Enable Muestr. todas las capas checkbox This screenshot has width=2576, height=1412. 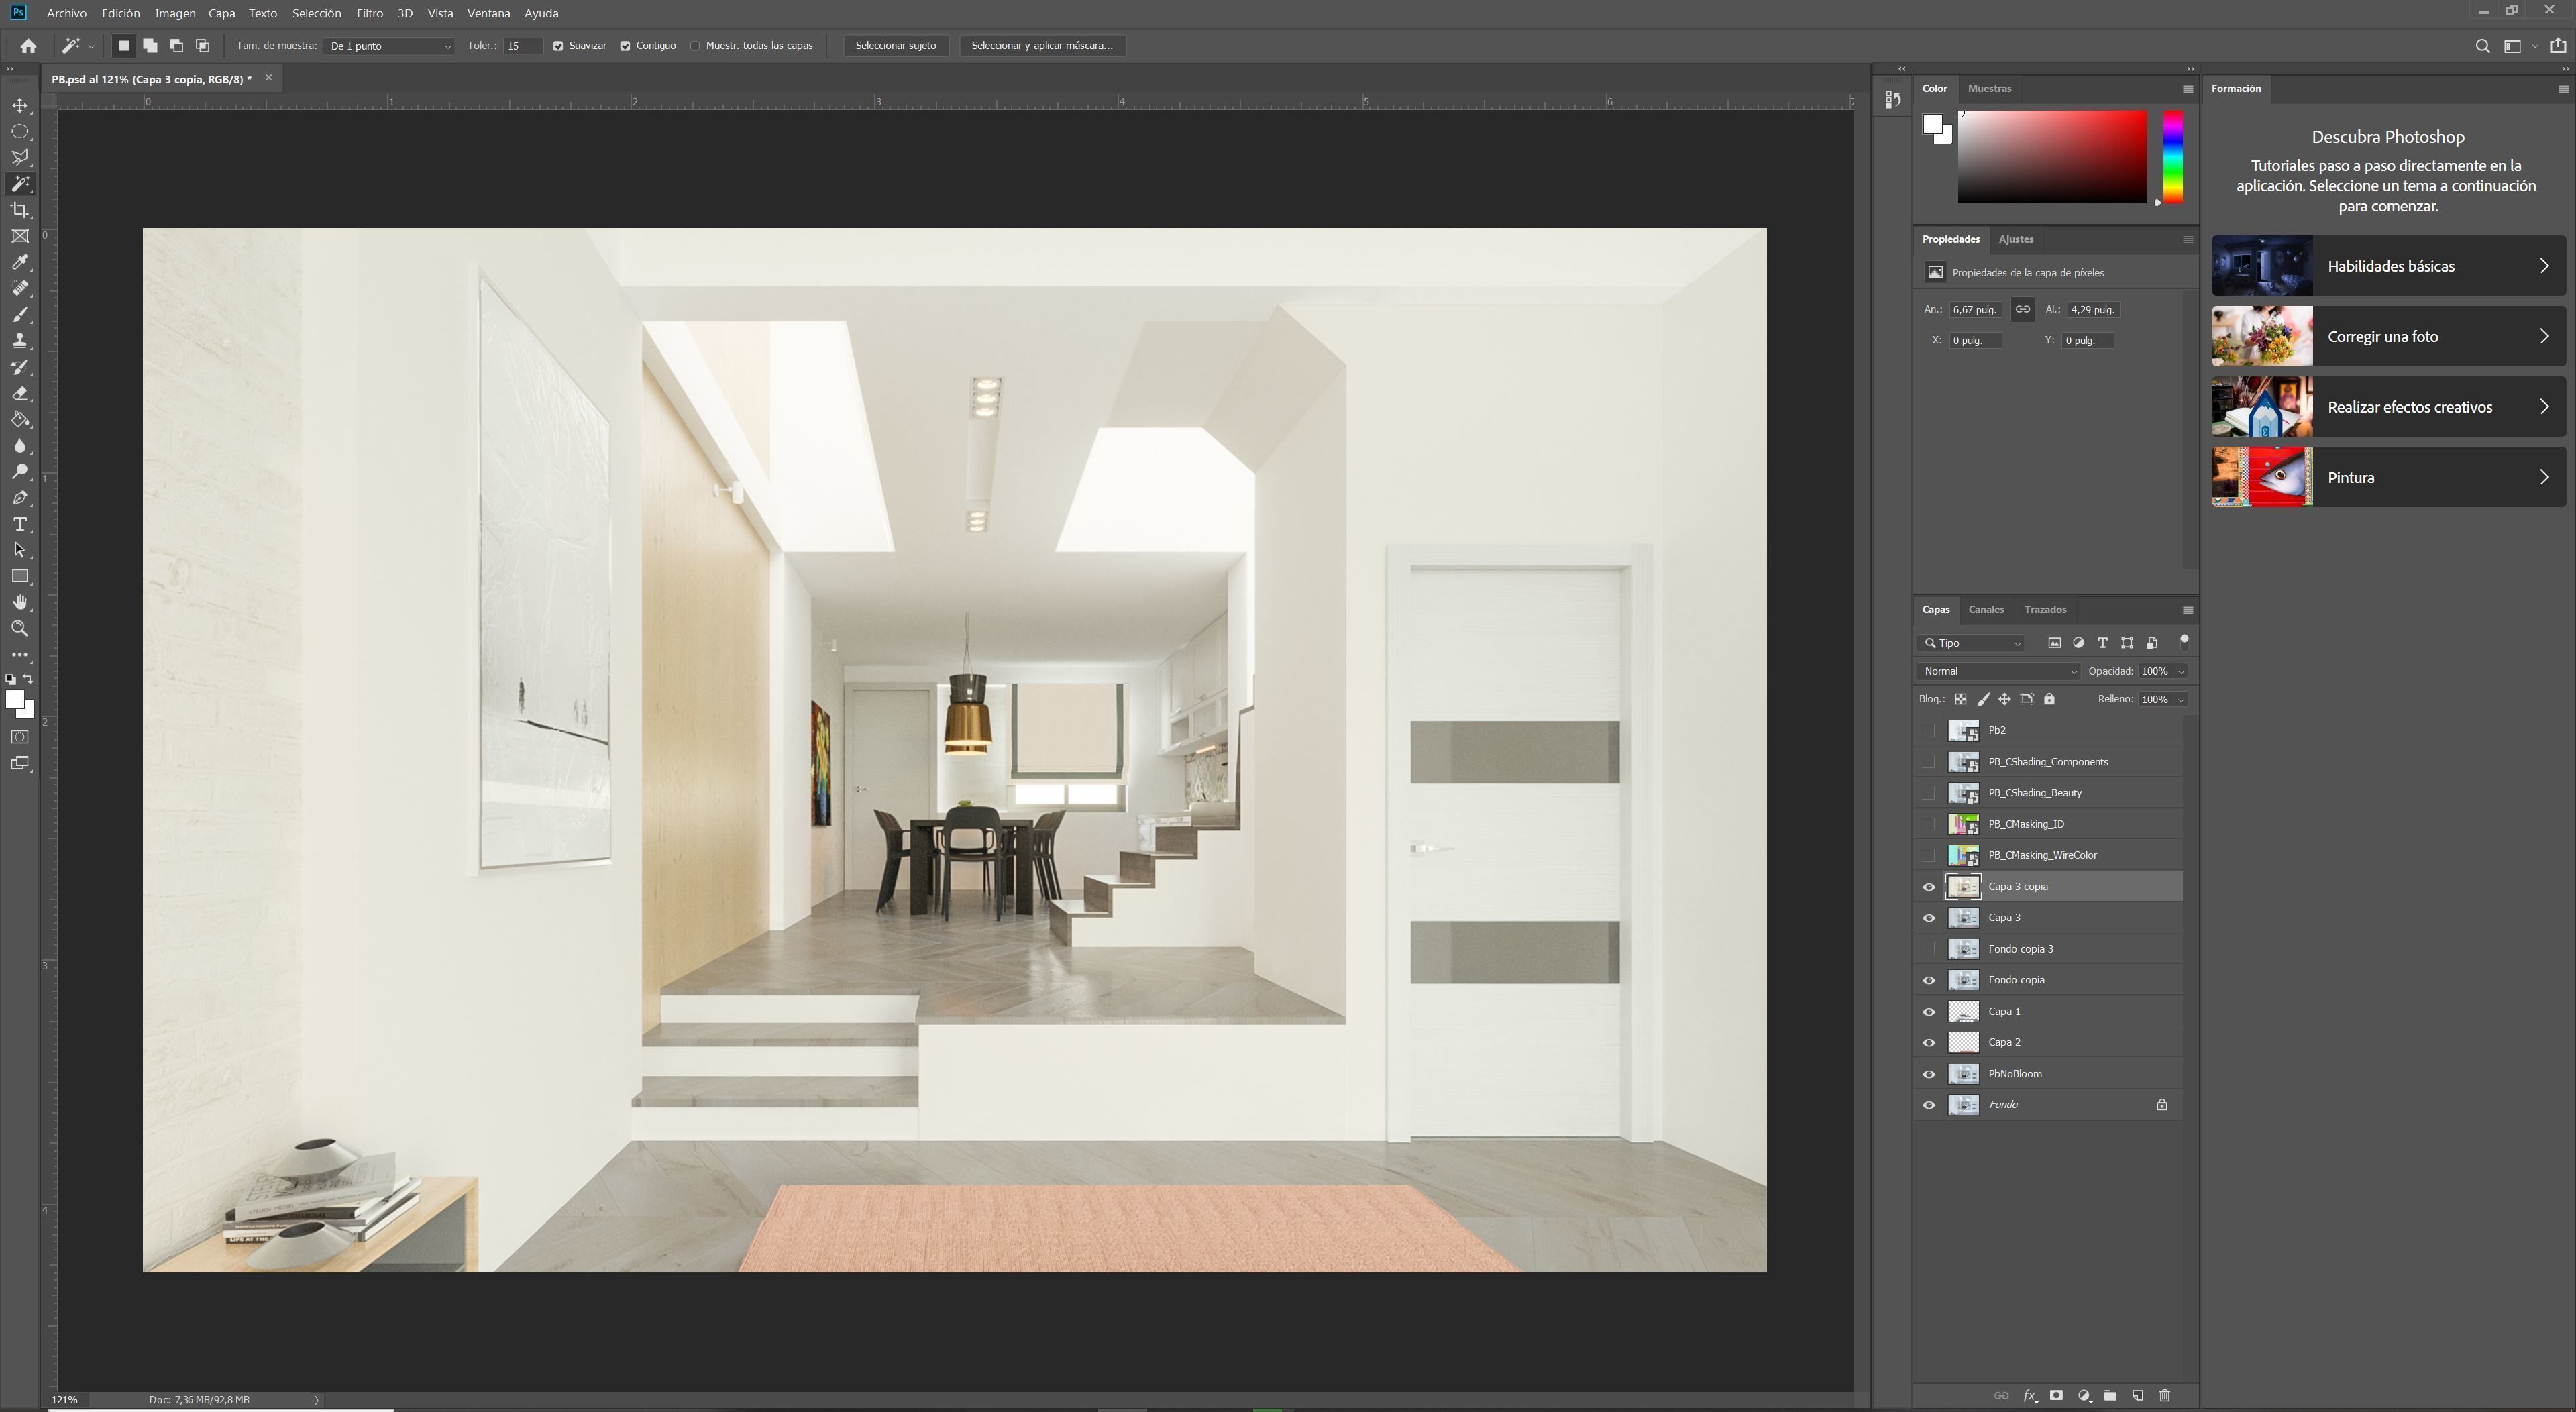coord(695,46)
